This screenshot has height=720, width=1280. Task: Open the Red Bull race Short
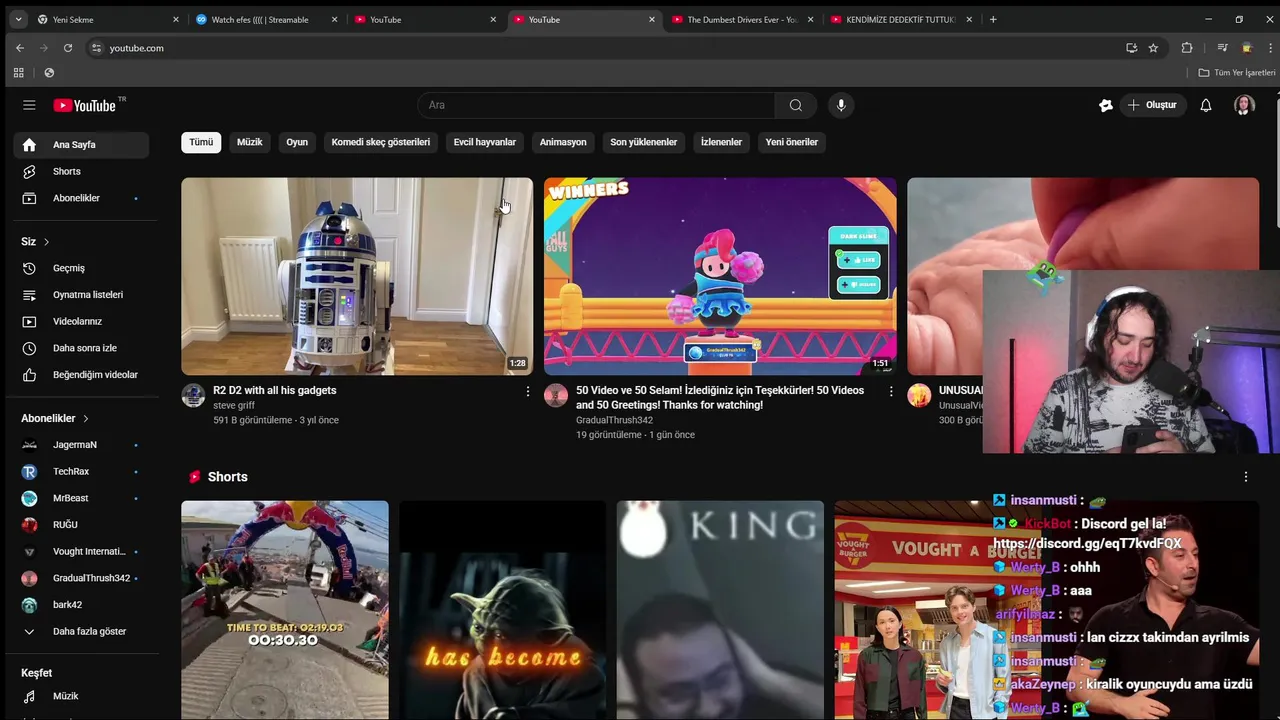tap(285, 610)
